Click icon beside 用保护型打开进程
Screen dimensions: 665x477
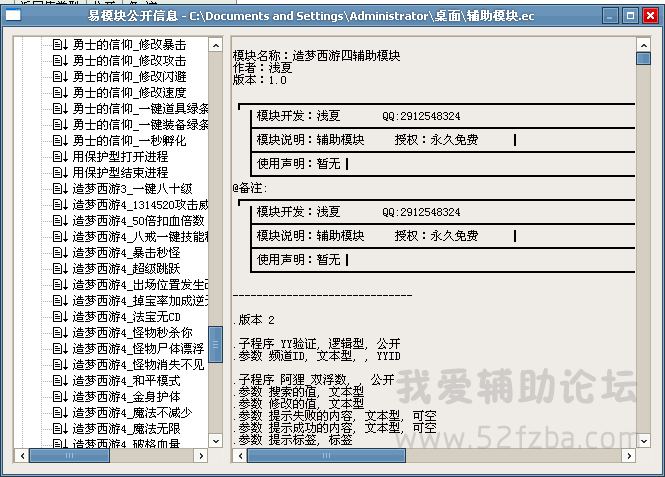tap(60, 156)
